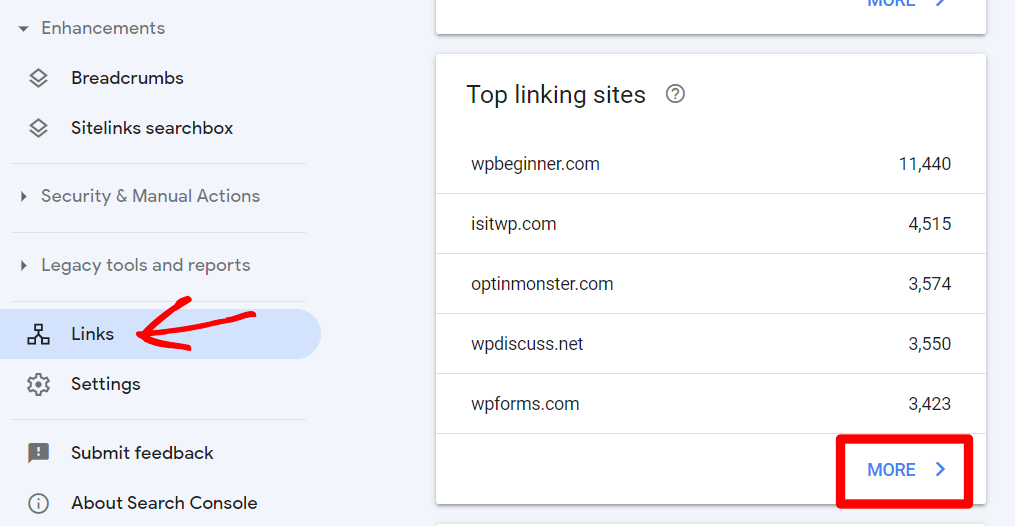Click the Settings gear icon
The width and height of the screenshot is (1015, 526).
click(x=38, y=384)
